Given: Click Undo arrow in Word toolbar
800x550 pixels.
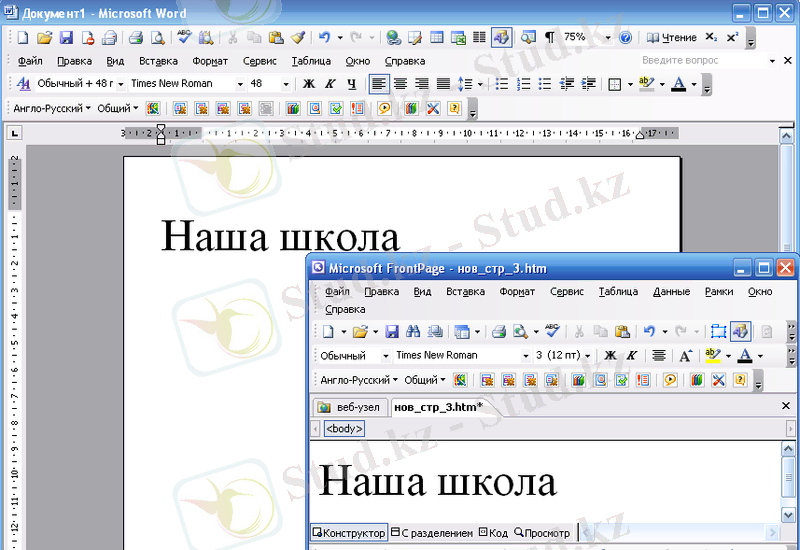Looking at the screenshot, I should tap(324, 37).
